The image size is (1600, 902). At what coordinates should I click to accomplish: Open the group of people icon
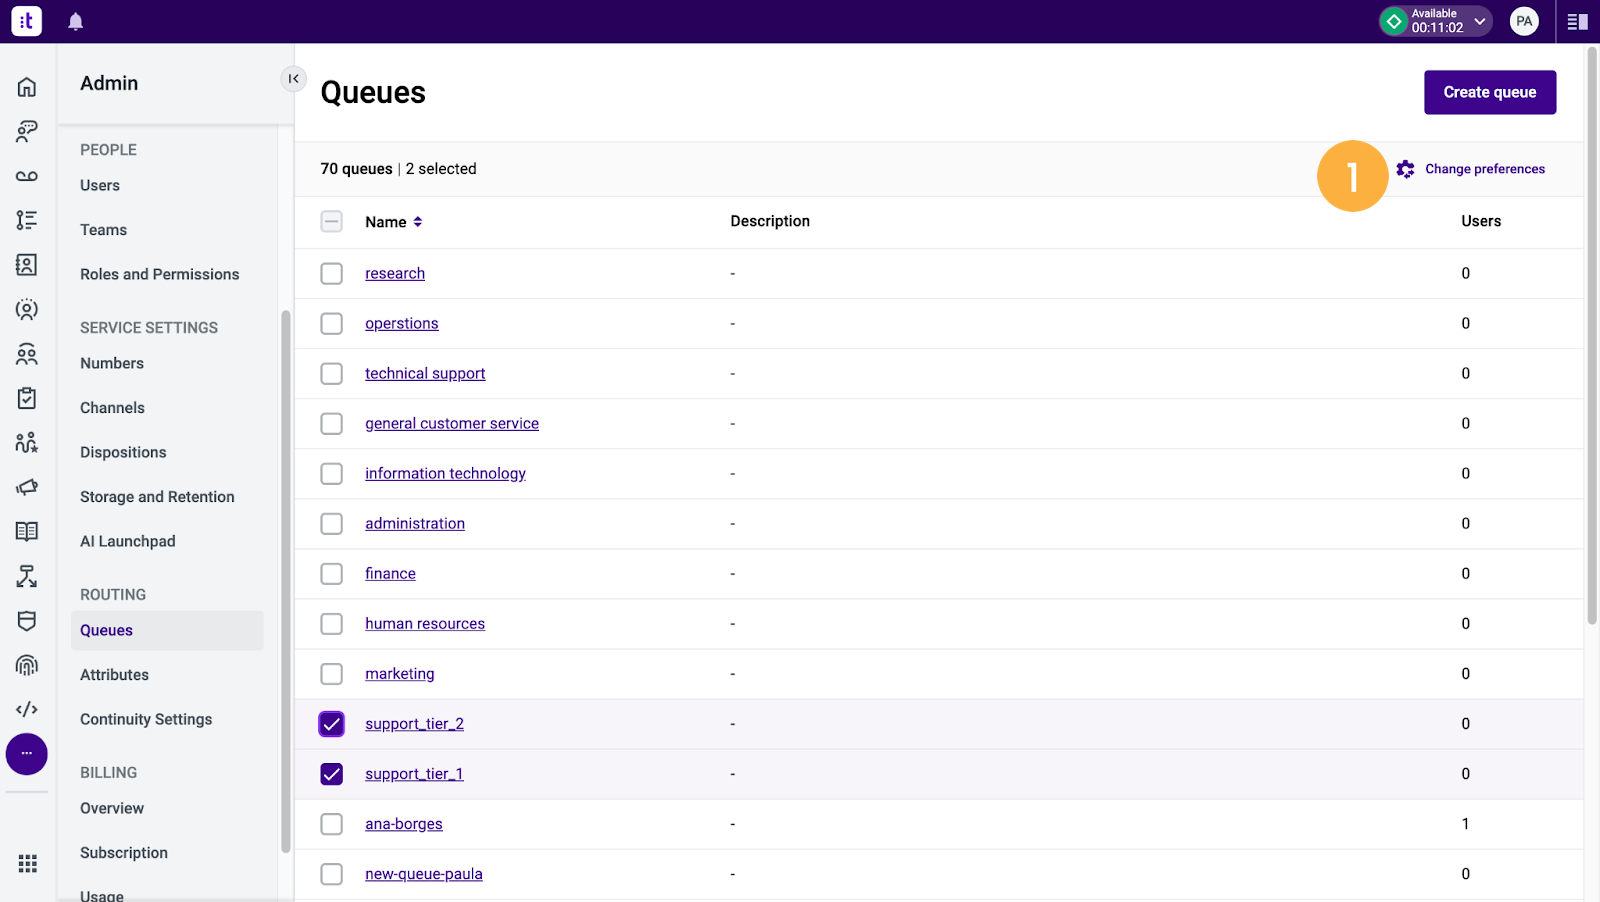(x=27, y=354)
